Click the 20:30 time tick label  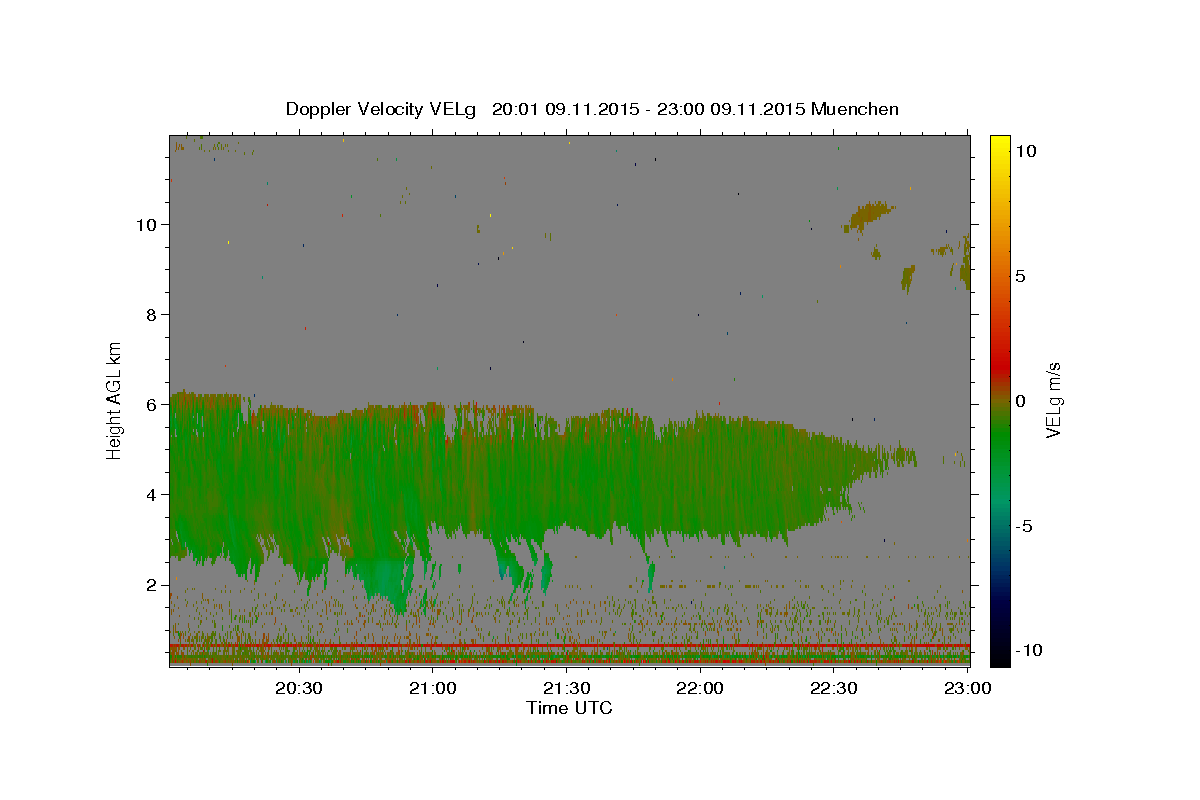[299, 688]
